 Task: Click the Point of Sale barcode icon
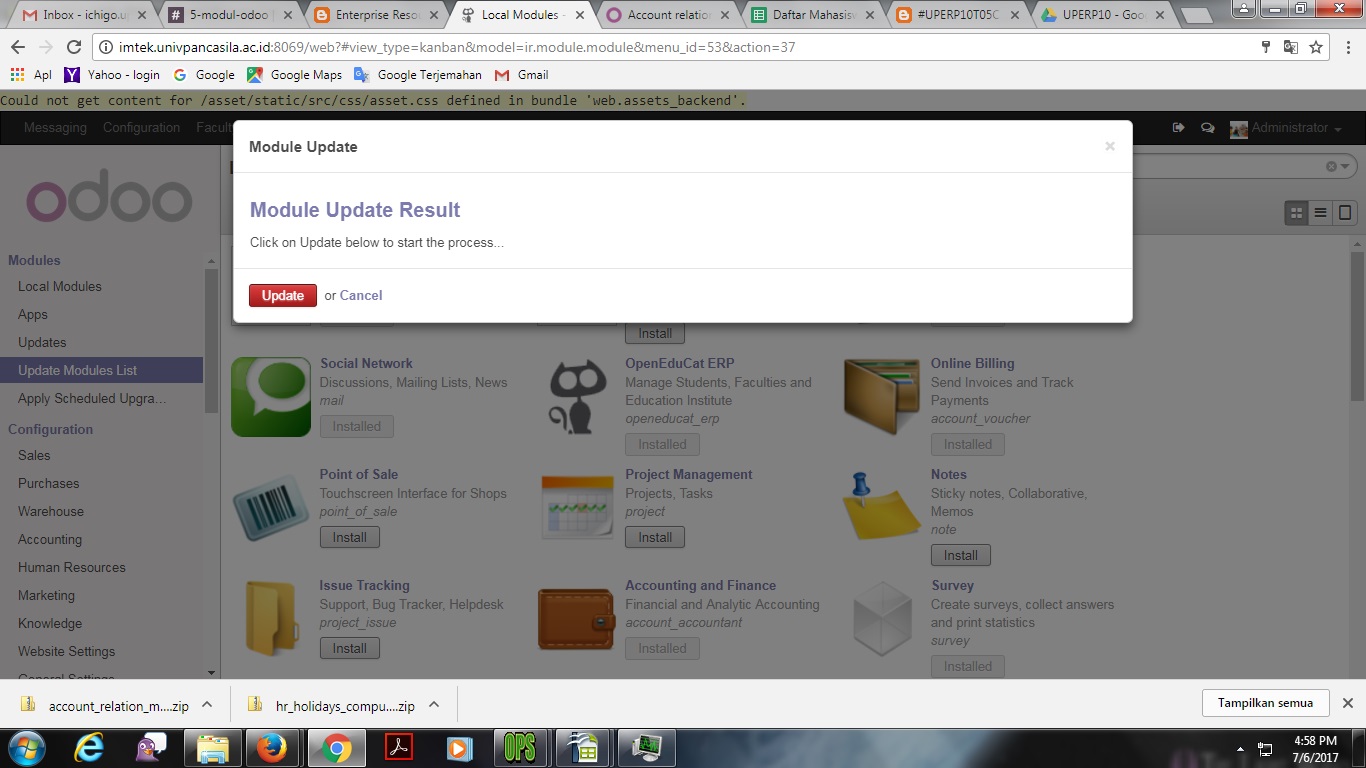[270, 508]
